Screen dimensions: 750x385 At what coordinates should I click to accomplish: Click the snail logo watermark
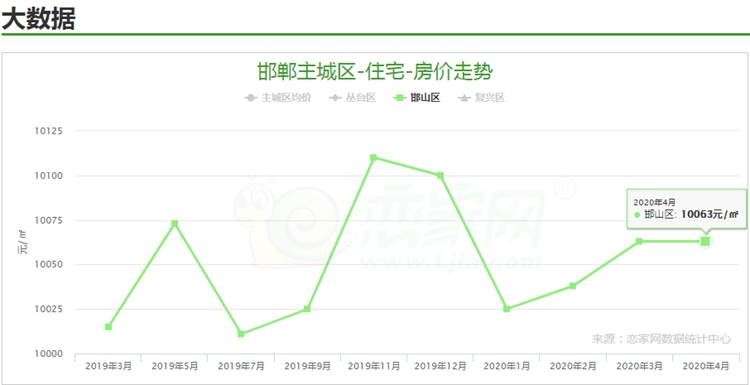pyautogui.click(x=287, y=220)
